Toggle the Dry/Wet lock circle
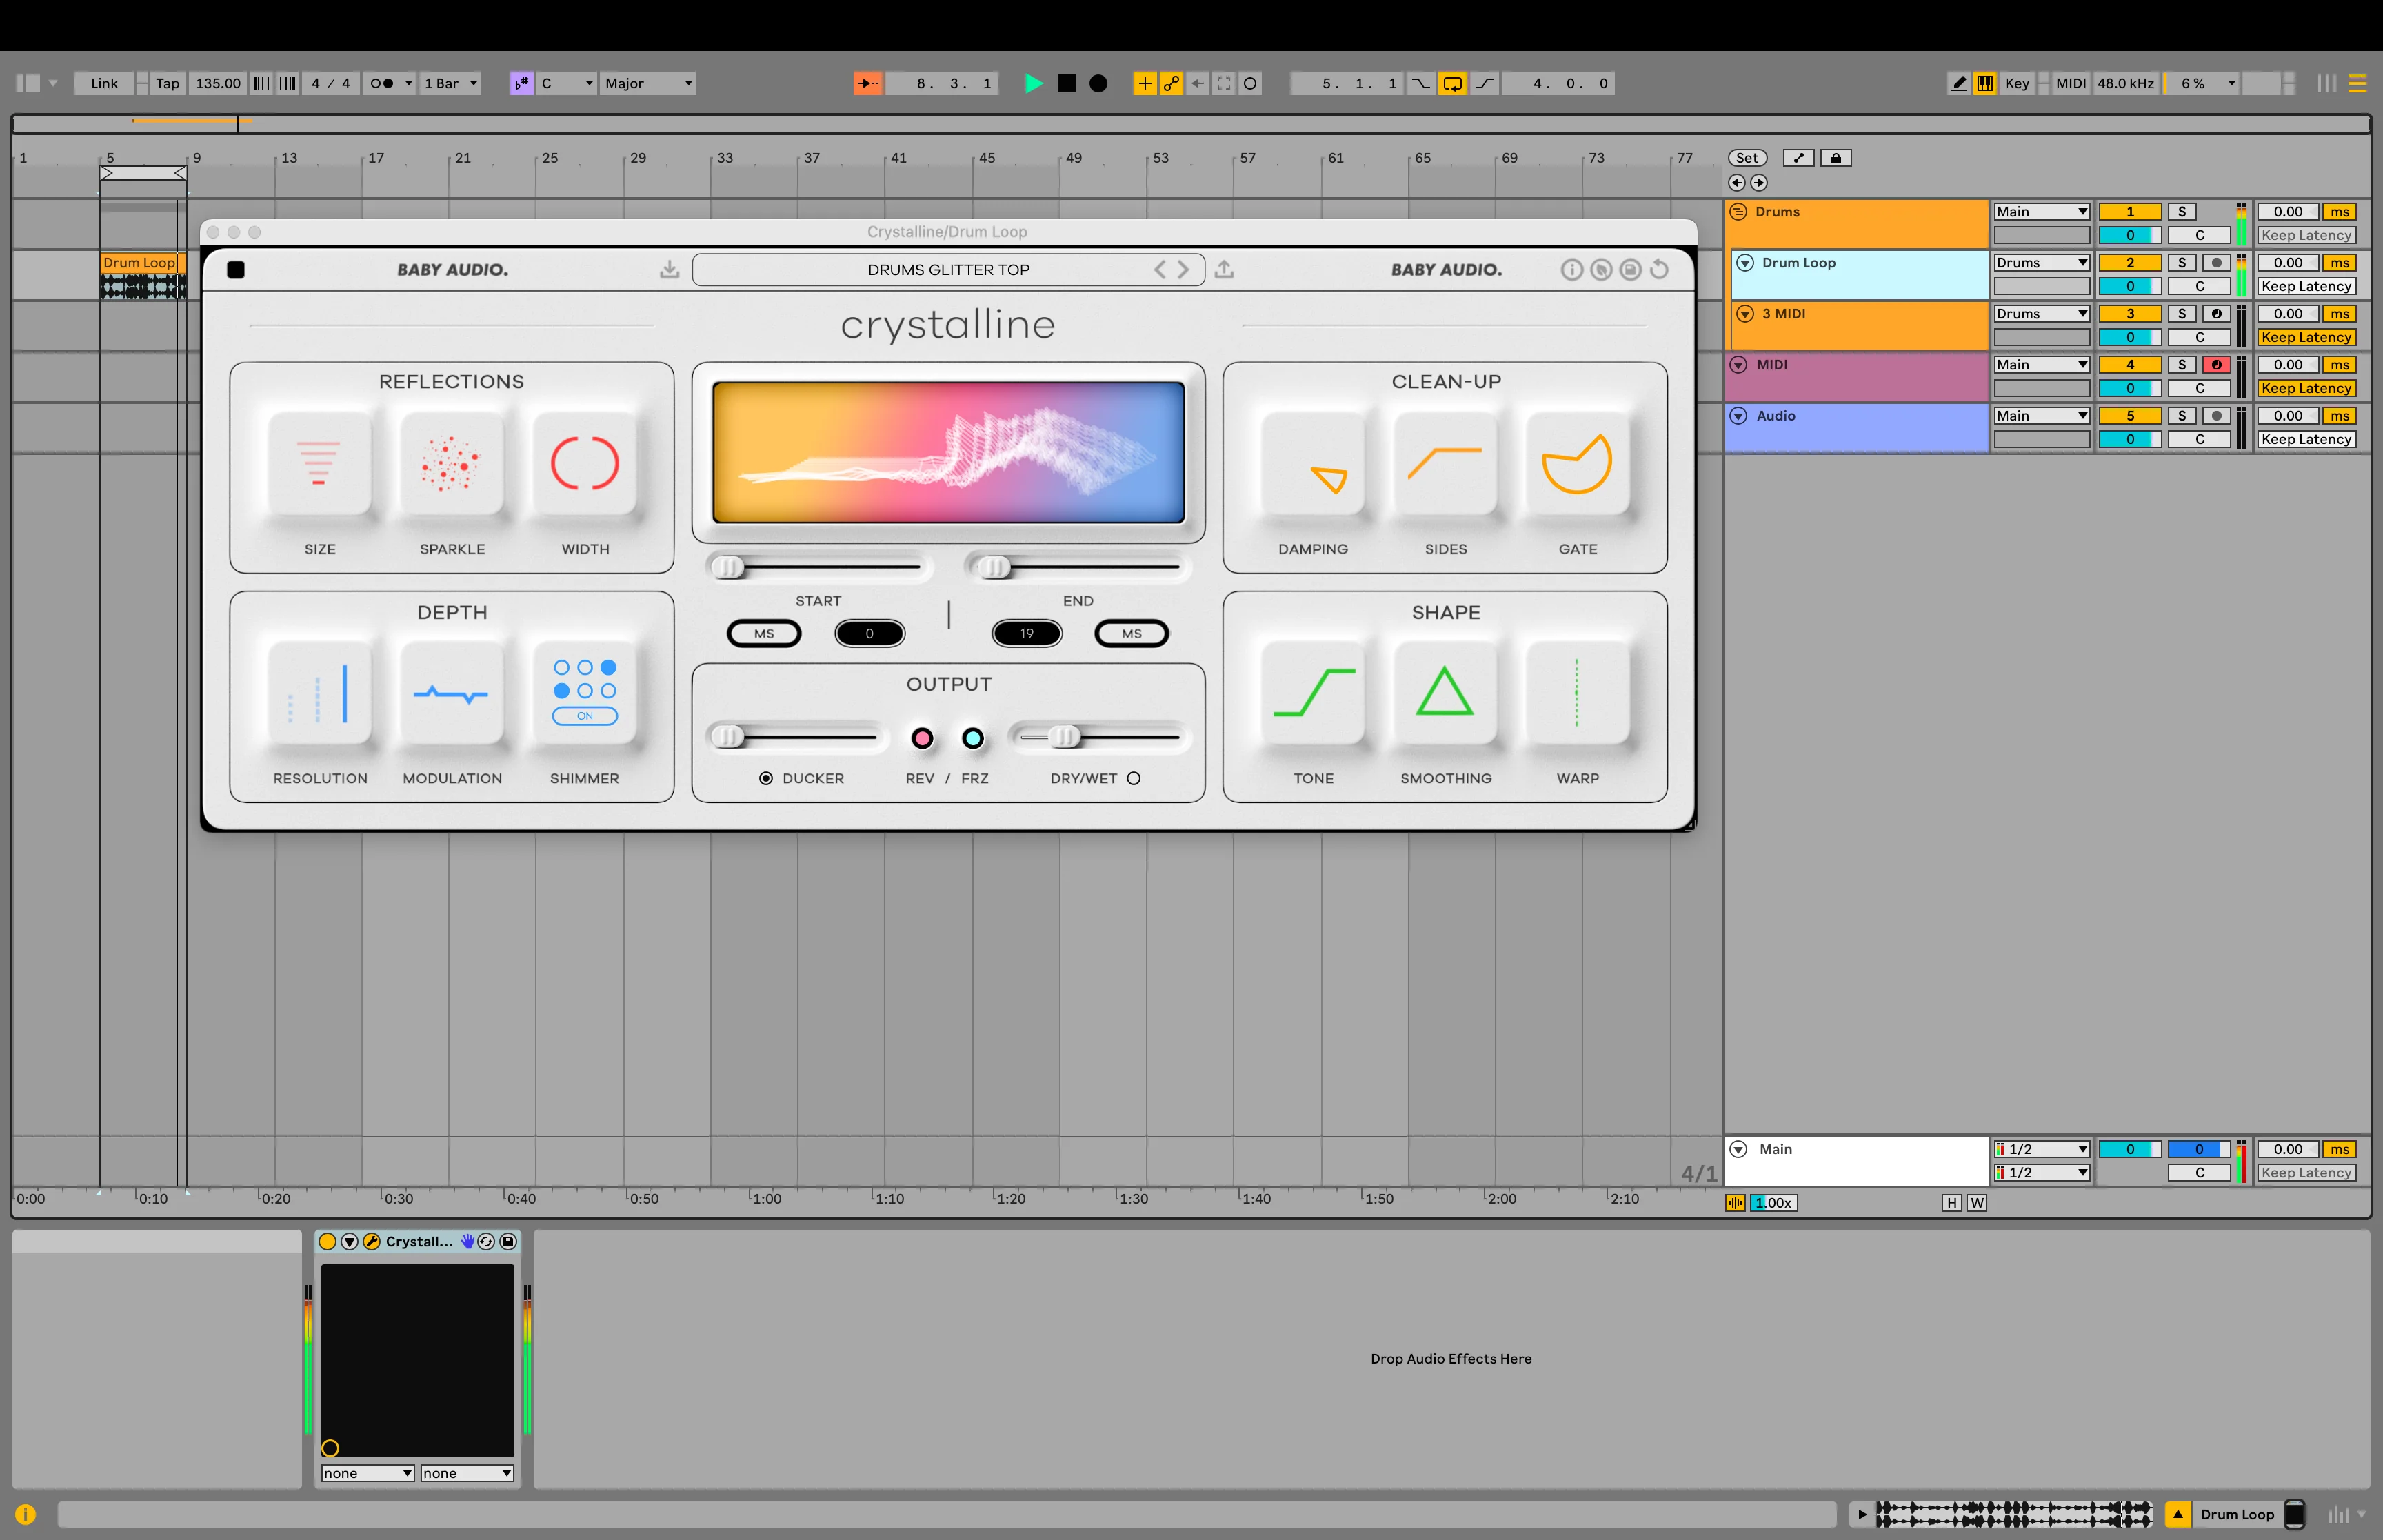Screen dimensions: 2383x1540 1134,779
